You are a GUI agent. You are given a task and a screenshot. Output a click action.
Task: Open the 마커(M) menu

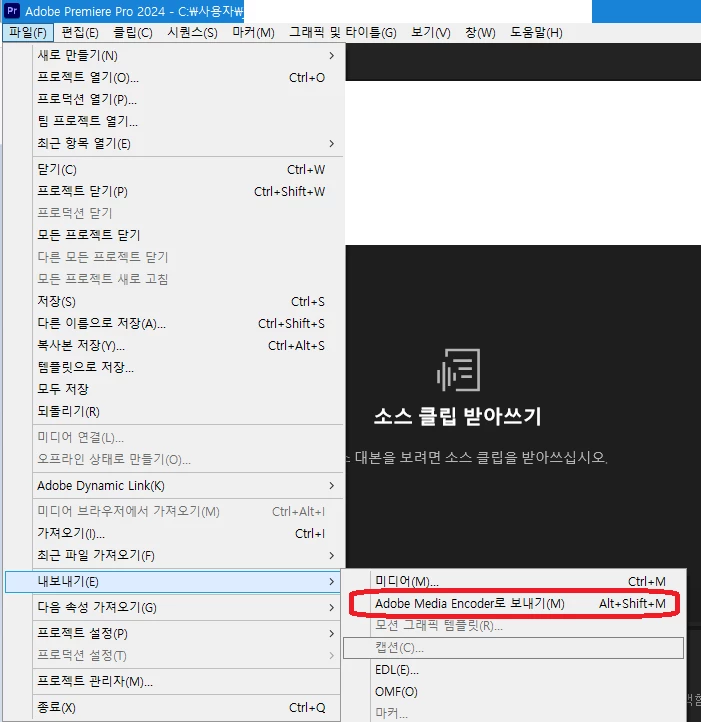[253, 33]
